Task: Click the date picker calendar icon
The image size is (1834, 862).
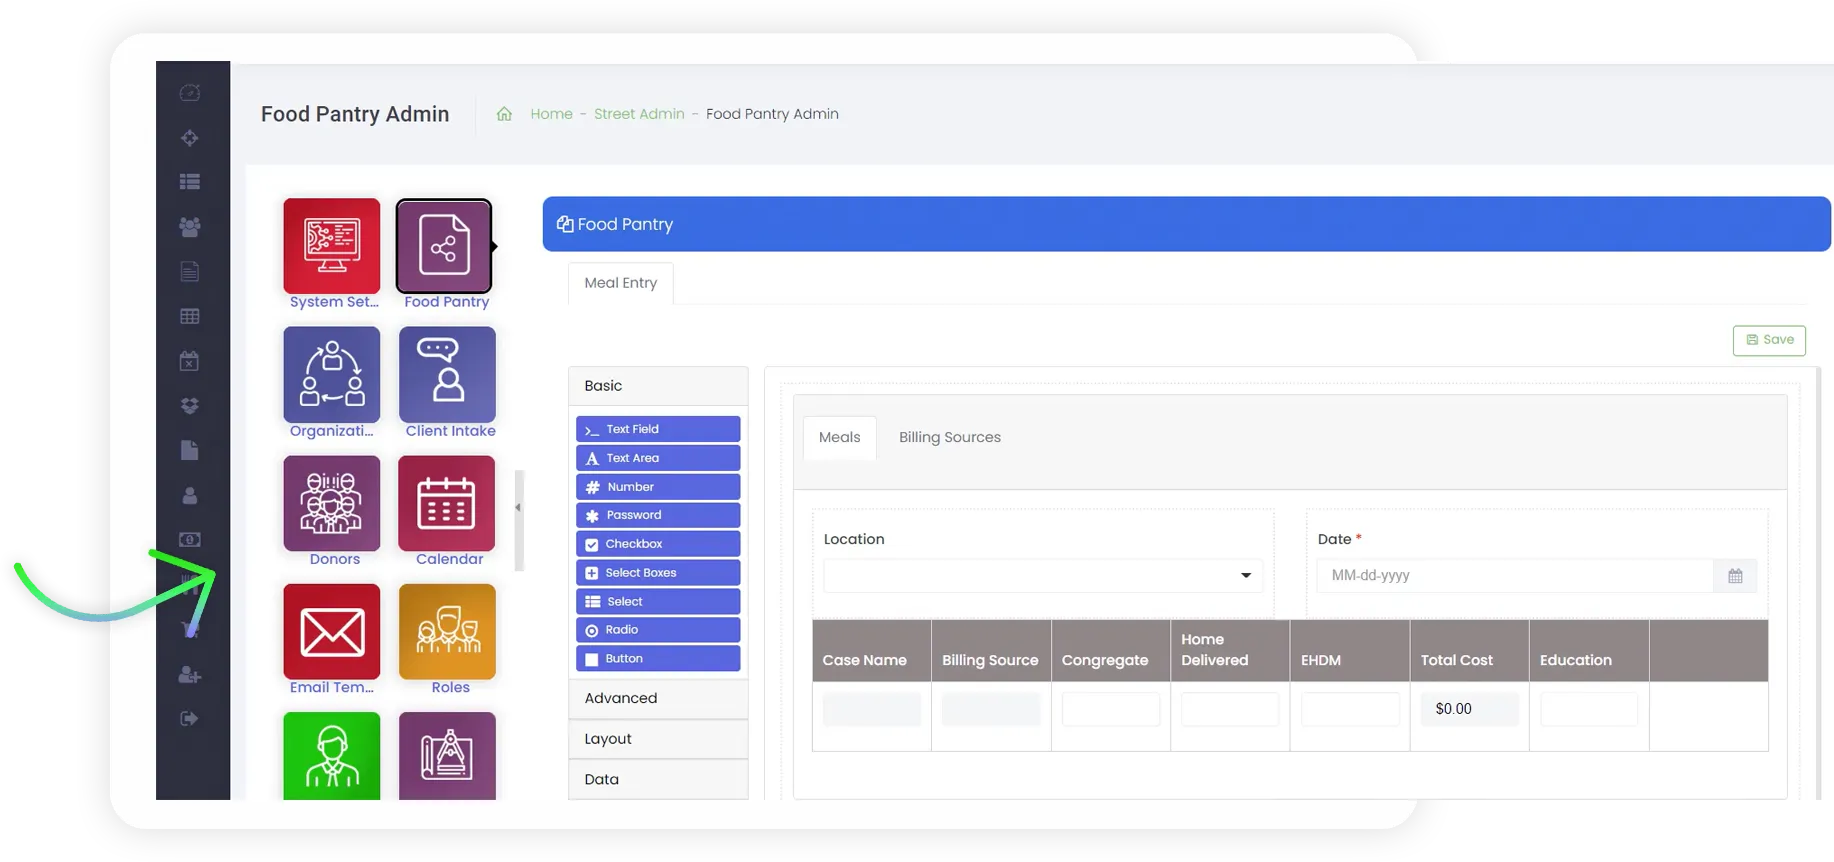Action: [1735, 576]
